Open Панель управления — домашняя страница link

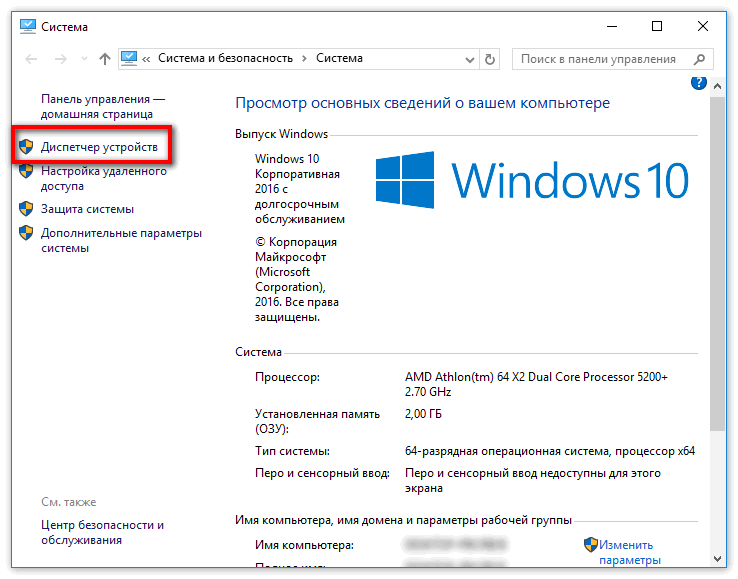coord(103,106)
